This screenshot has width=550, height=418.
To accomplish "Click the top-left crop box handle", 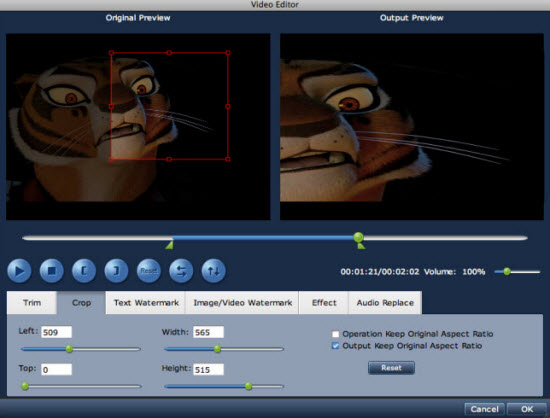I will point(111,53).
